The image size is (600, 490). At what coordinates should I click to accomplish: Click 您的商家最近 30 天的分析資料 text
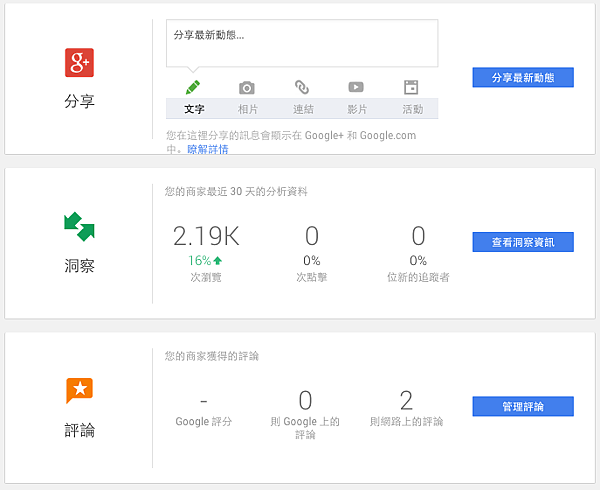coord(236,192)
